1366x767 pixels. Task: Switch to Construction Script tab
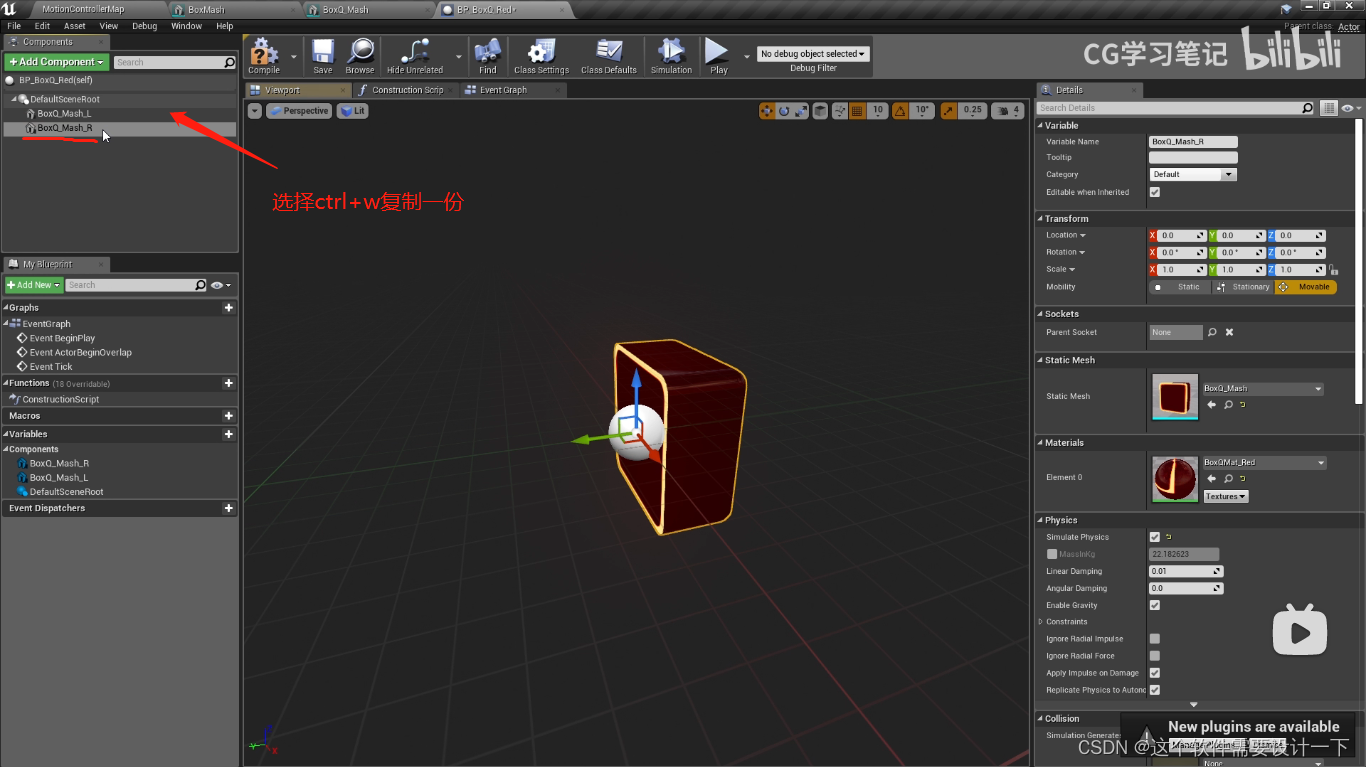click(407, 90)
